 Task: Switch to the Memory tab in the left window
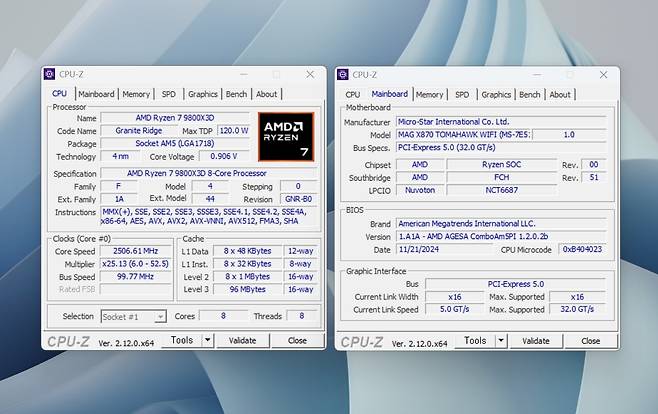tap(136, 95)
